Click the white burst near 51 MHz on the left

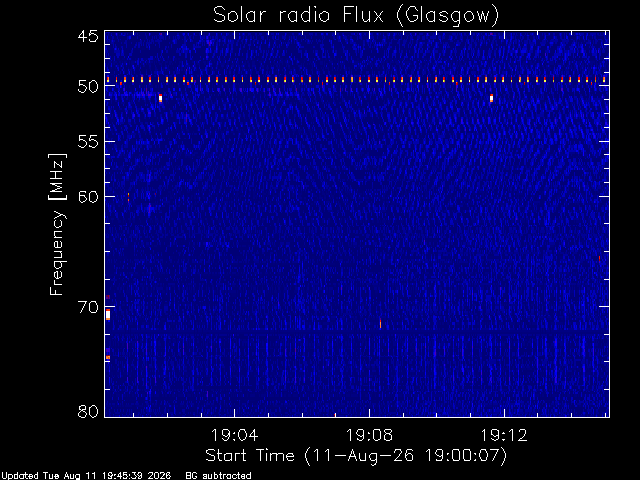click(160, 98)
